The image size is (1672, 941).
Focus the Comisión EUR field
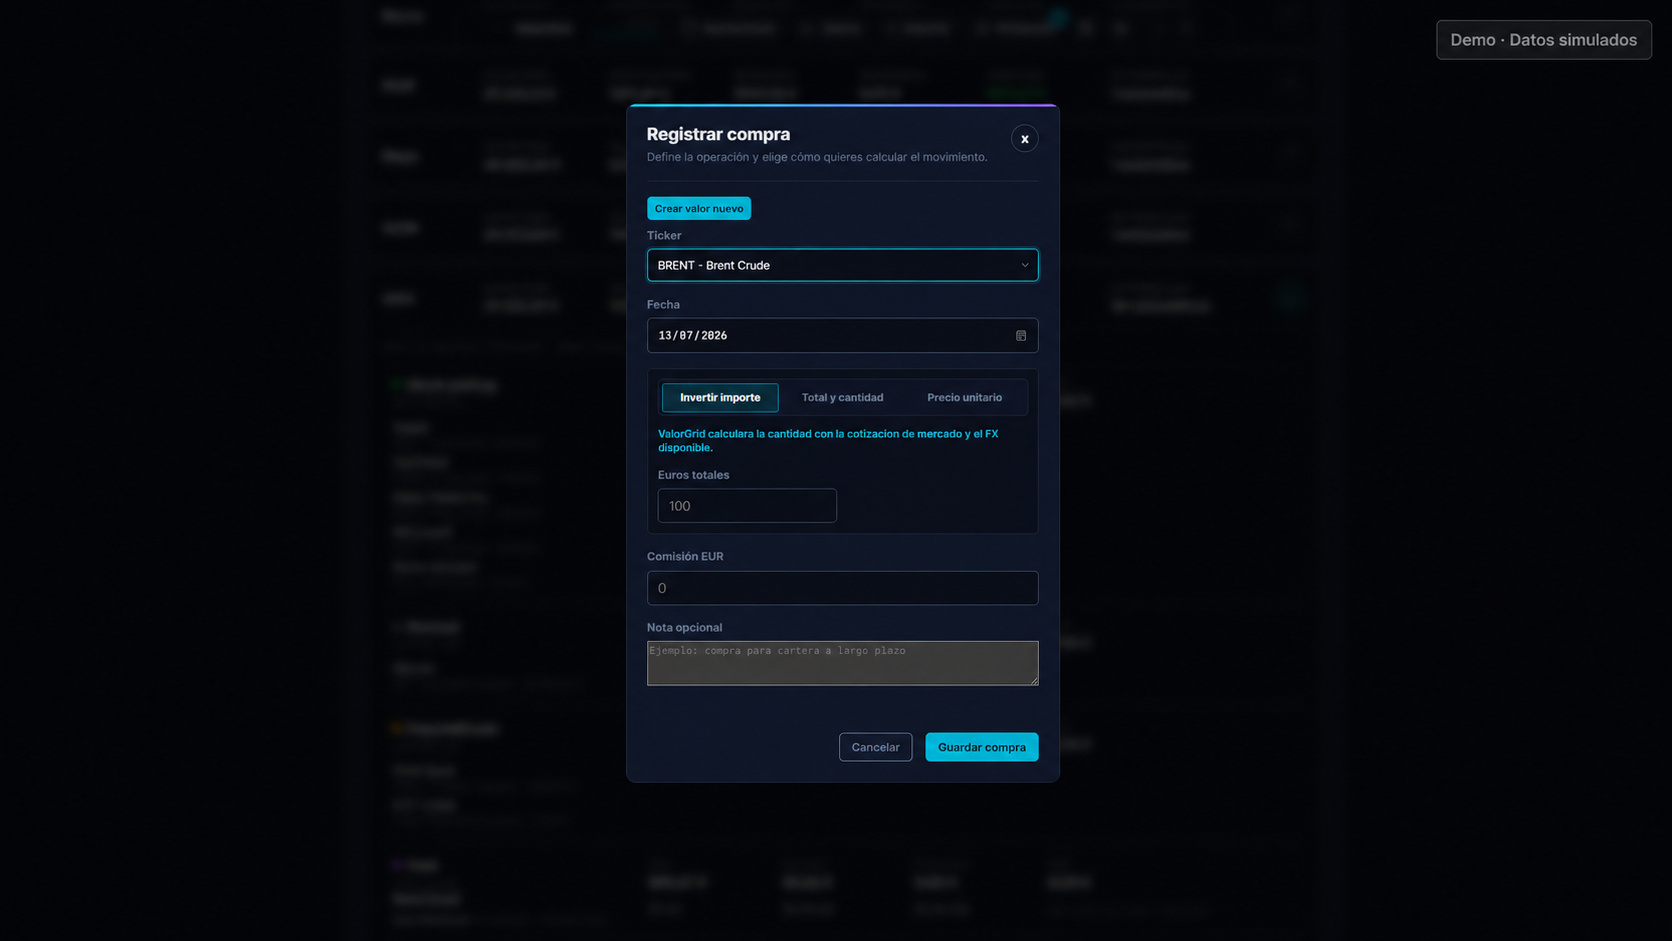[842, 588]
